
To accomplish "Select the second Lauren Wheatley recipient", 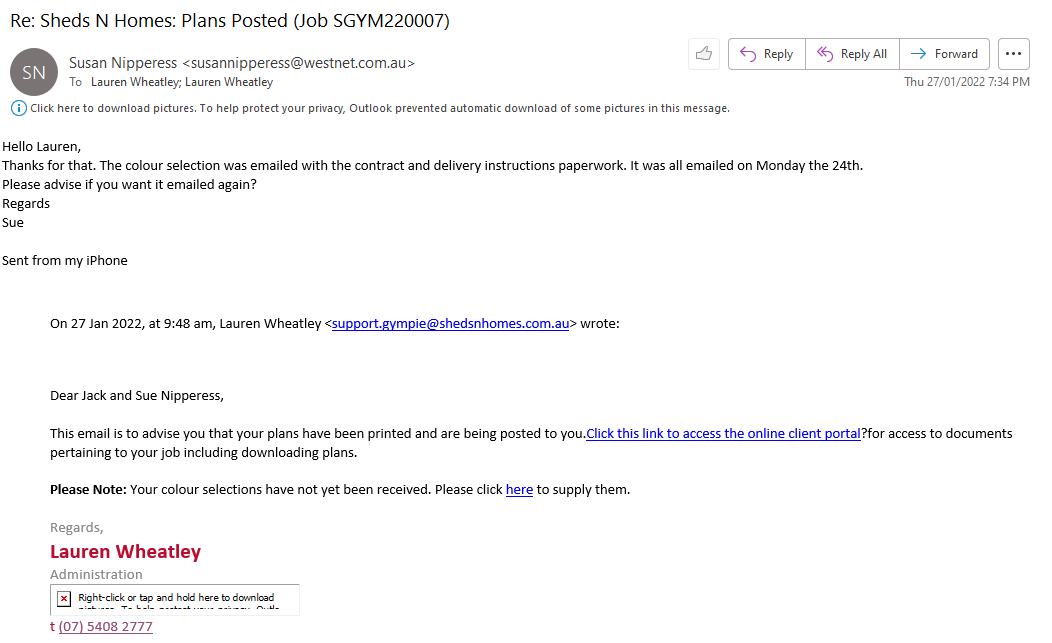I will click(228, 82).
